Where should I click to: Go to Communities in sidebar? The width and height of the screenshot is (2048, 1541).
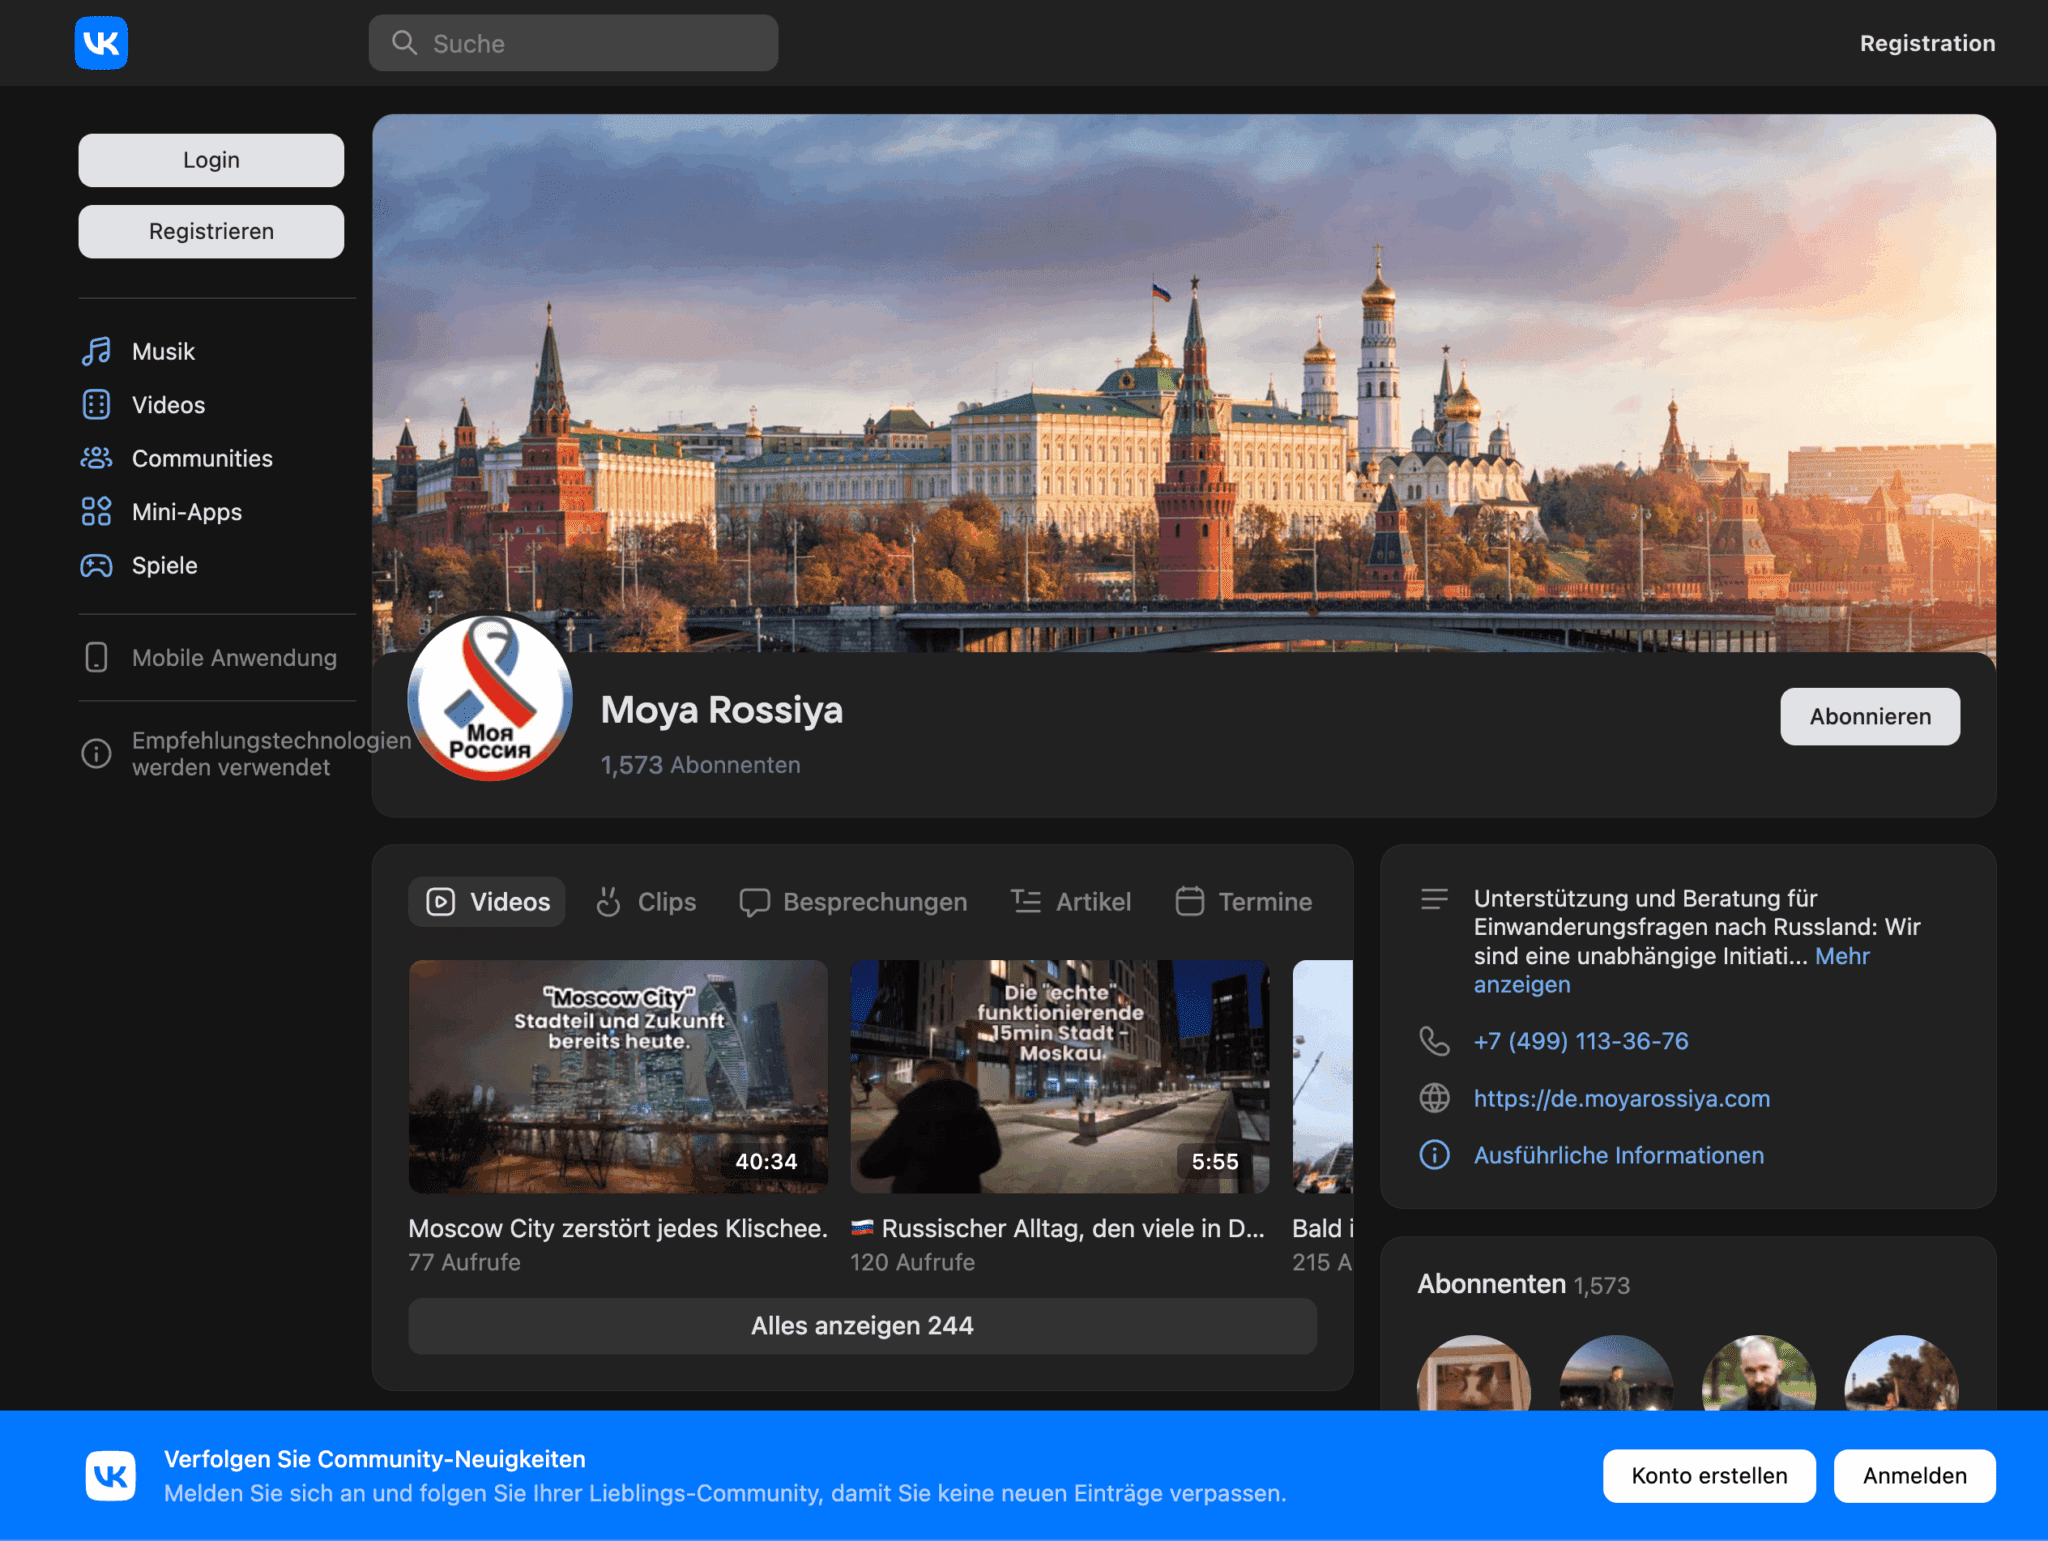202,459
